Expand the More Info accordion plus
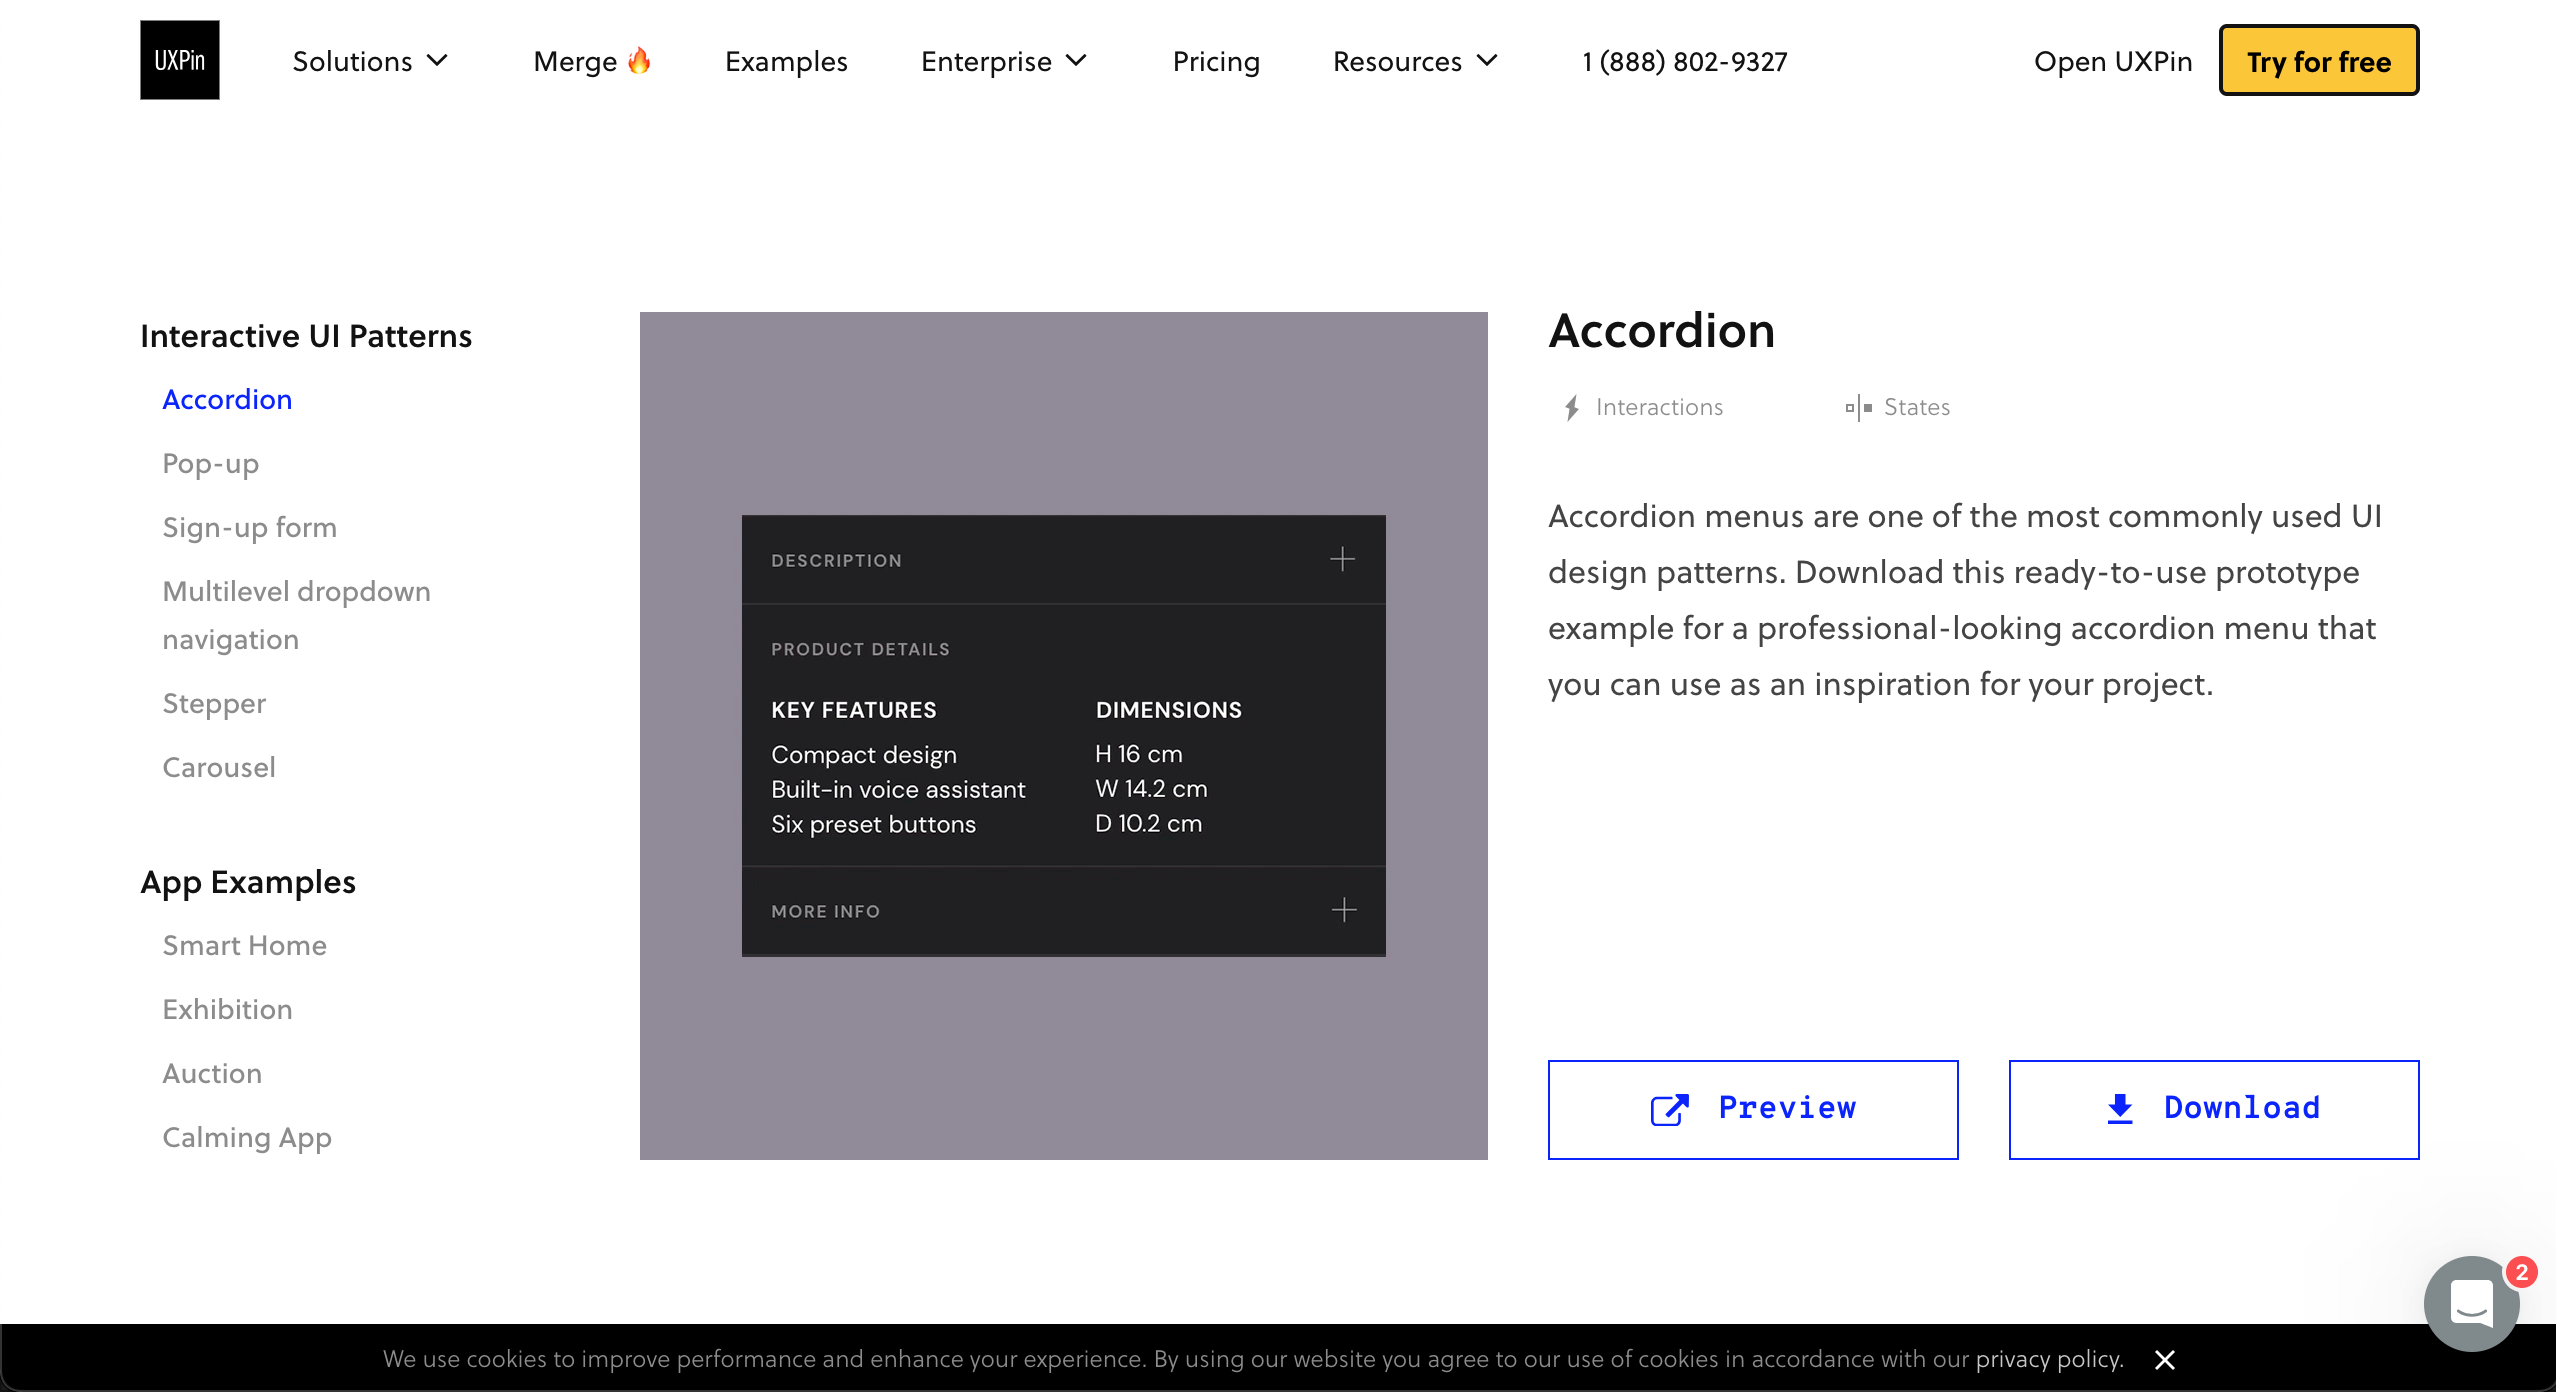The height and width of the screenshot is (1392, 2556). [x=1343, y=910]
